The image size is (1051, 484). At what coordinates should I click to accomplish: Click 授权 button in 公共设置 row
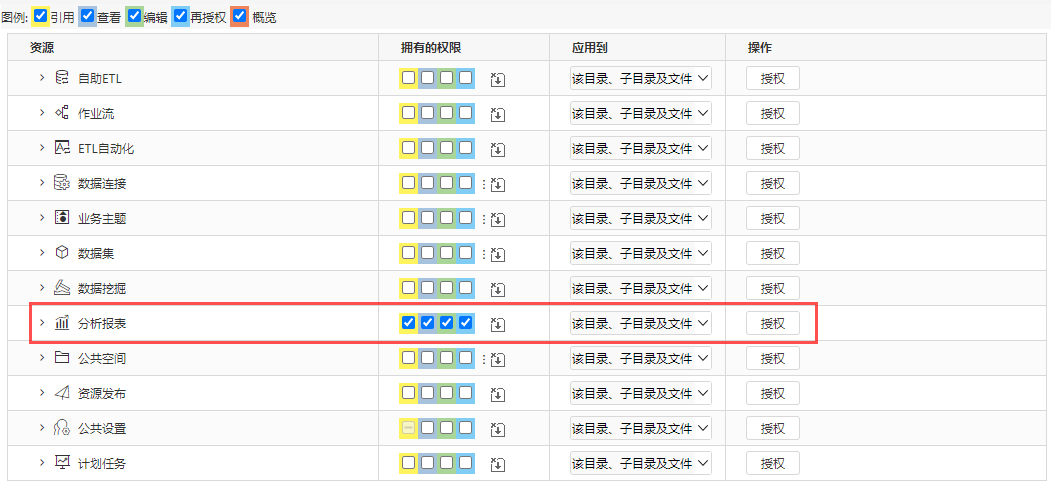[773, 428]
